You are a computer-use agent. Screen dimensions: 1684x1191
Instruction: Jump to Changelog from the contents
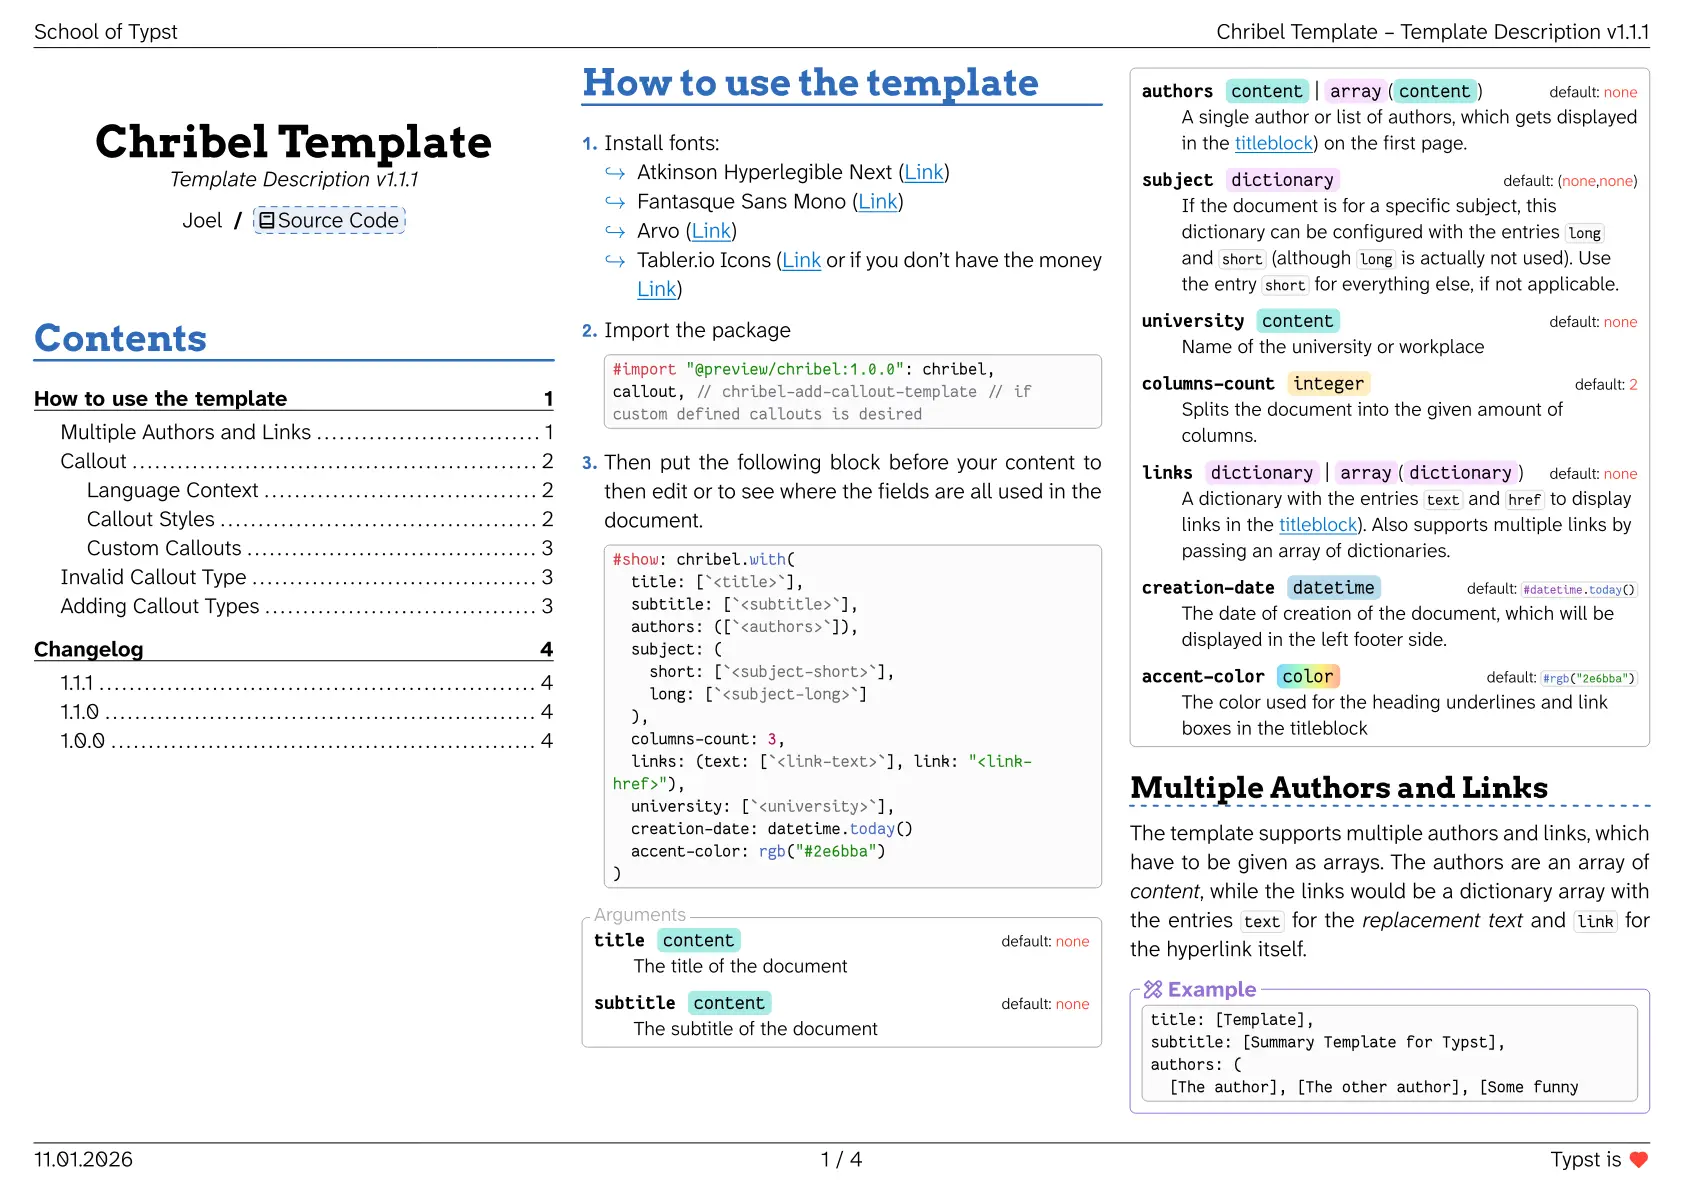(x=89, y=650)
